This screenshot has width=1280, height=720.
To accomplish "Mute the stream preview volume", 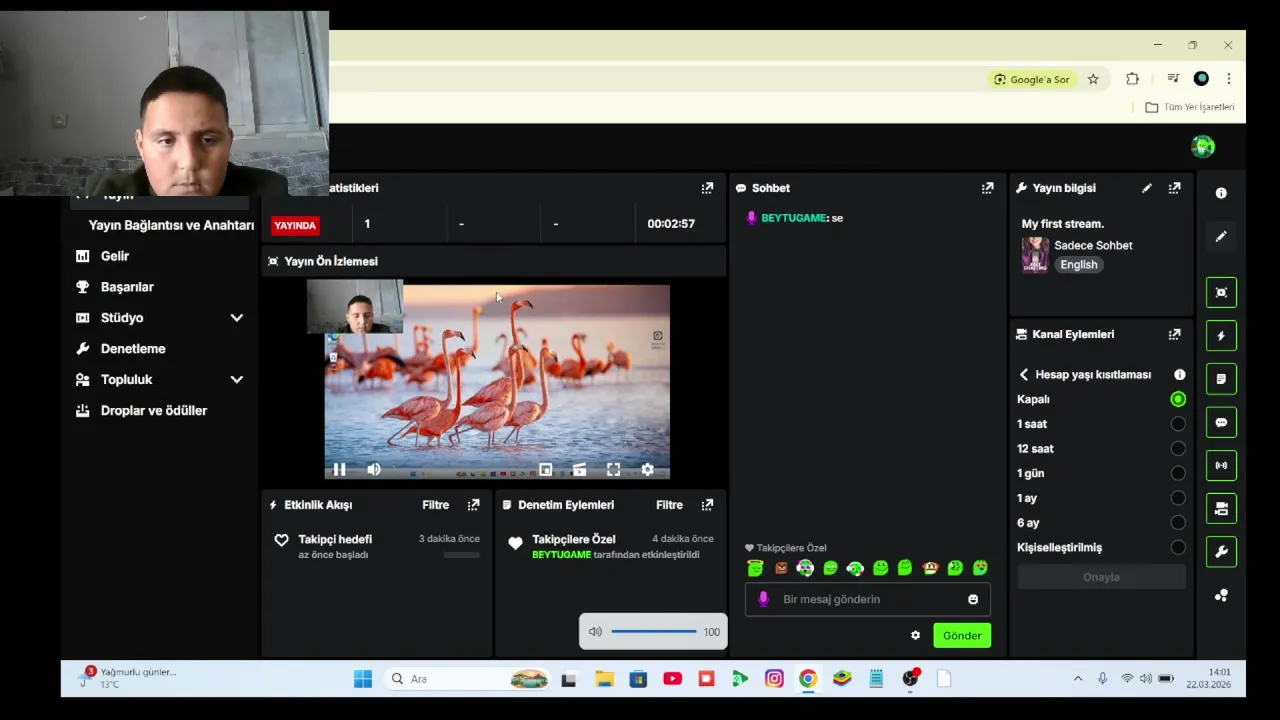I will click(373, 469).
